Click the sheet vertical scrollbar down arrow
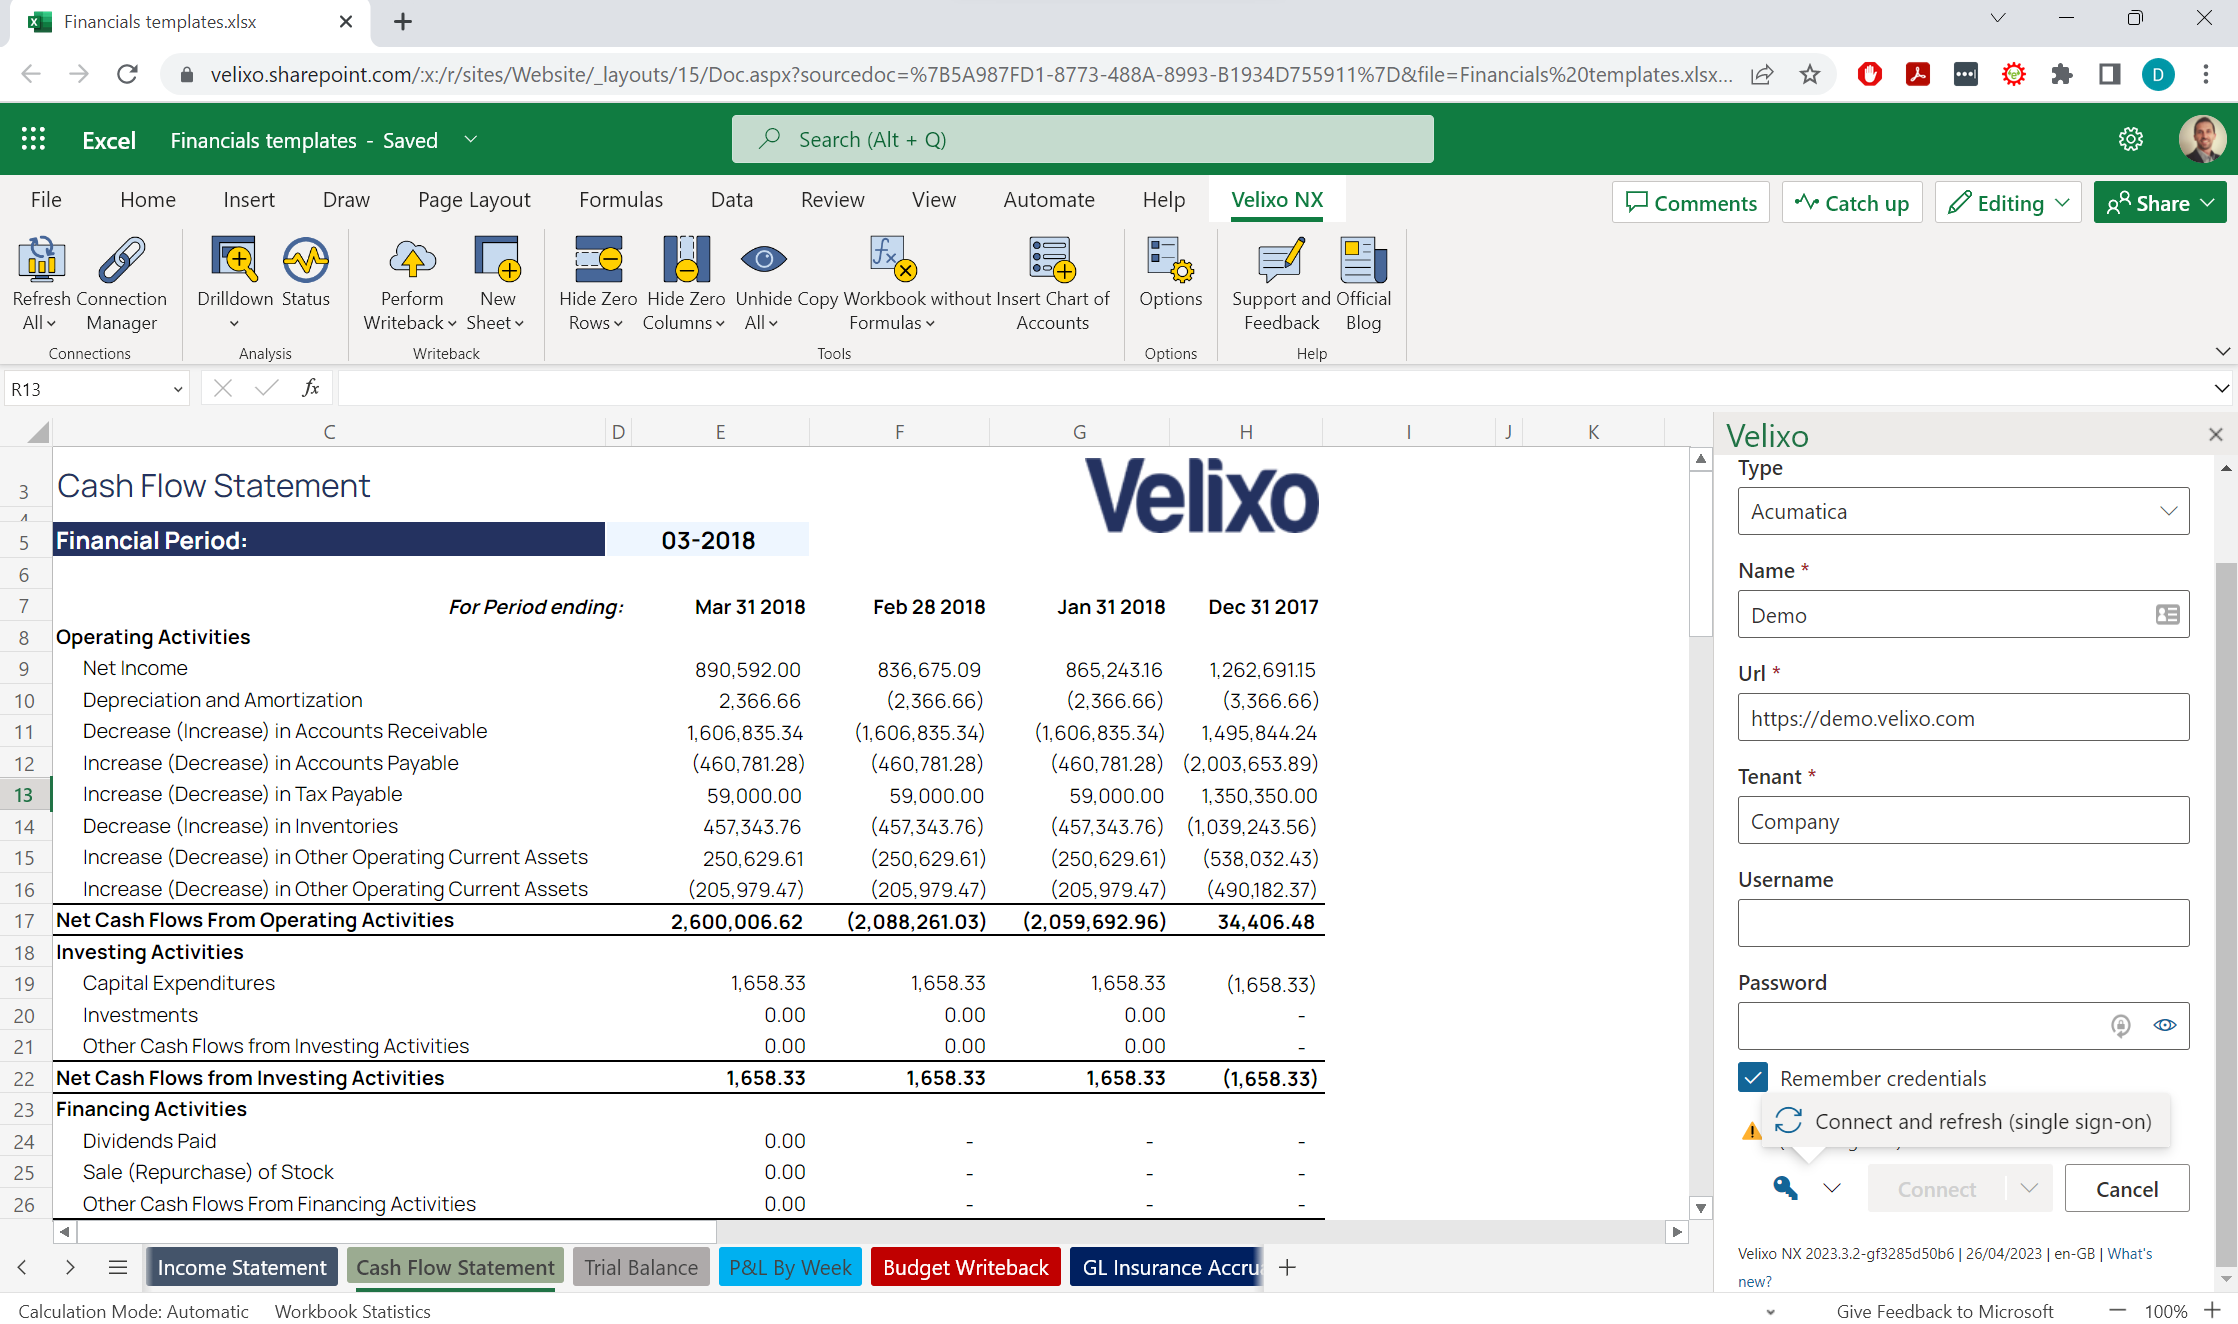Screen dimensions: 2238x1324 (x=1700, y=1208)
